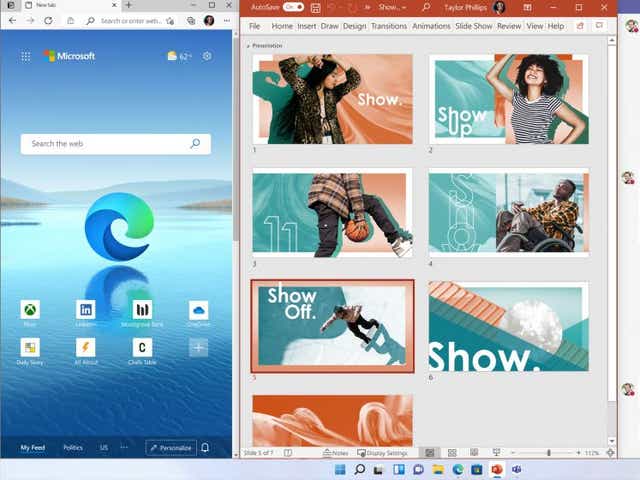
Task: Click the Share icon in ribbon
Action: pos(580,26)
